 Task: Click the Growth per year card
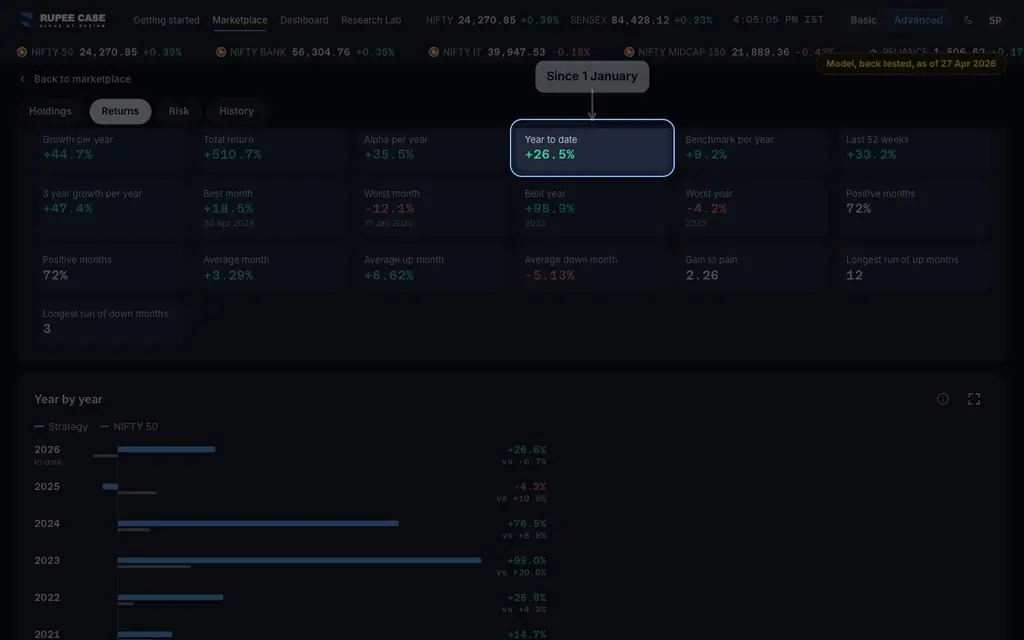click(x=110, y=149)
